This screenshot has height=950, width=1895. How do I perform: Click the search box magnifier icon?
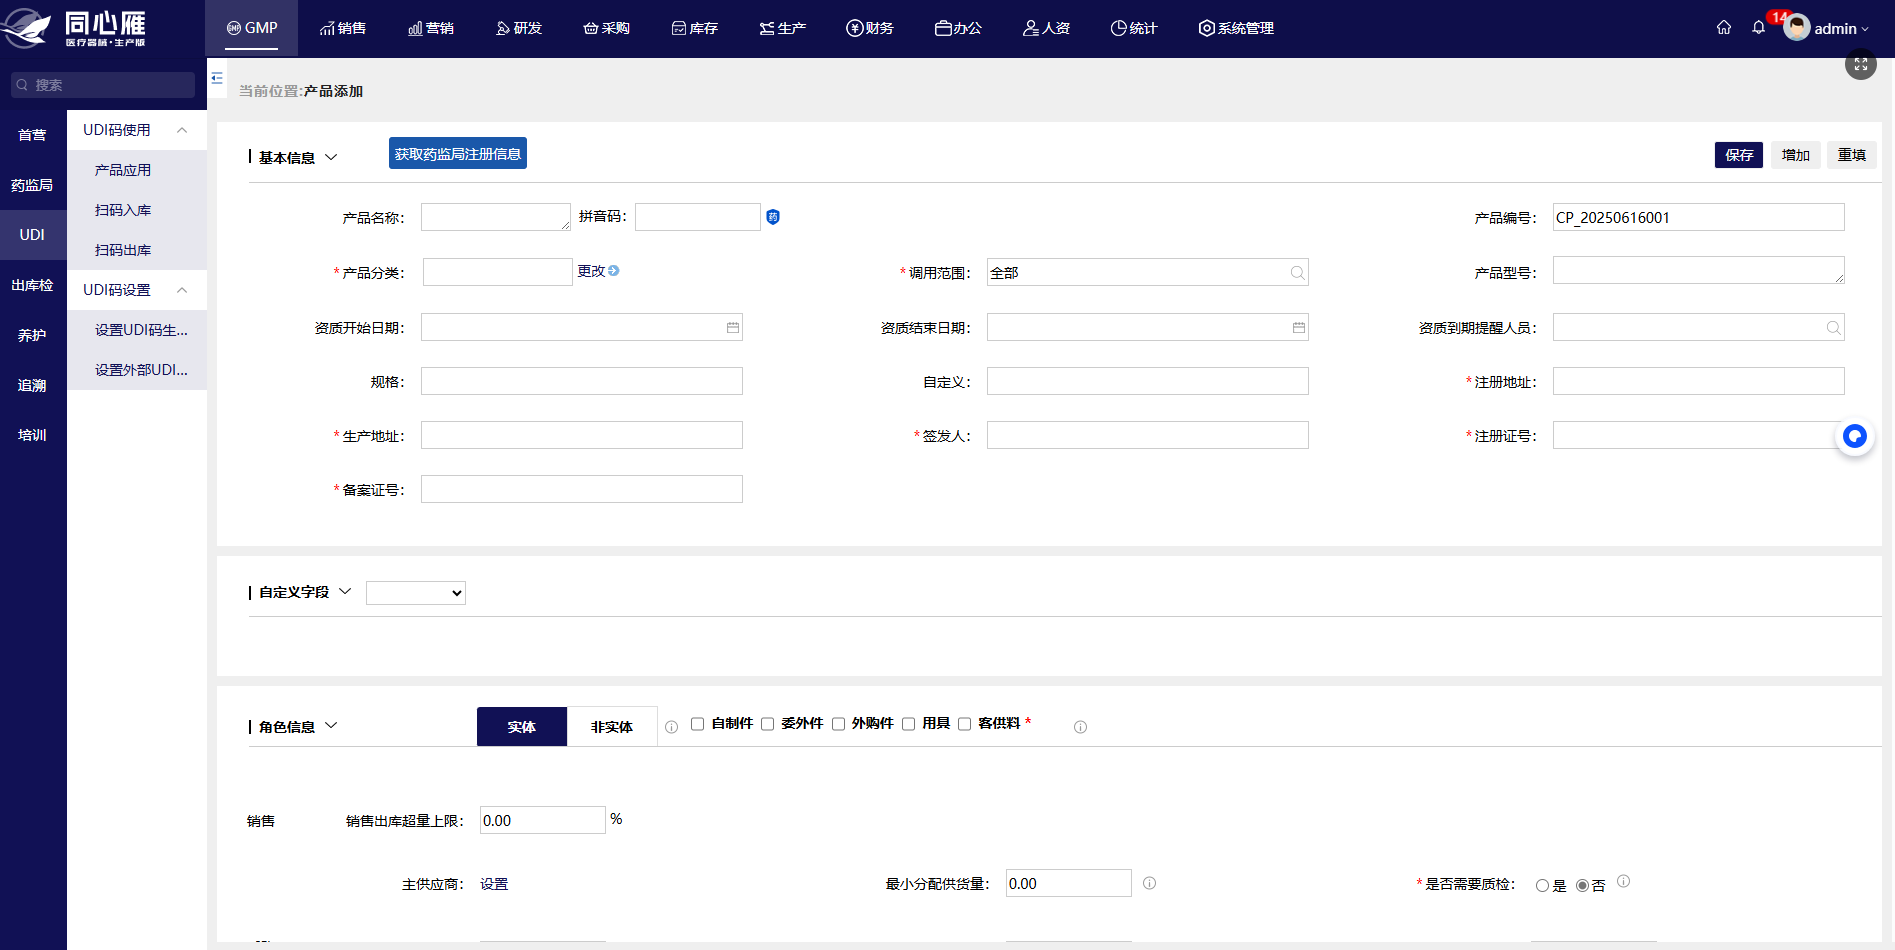coord(22,85)
